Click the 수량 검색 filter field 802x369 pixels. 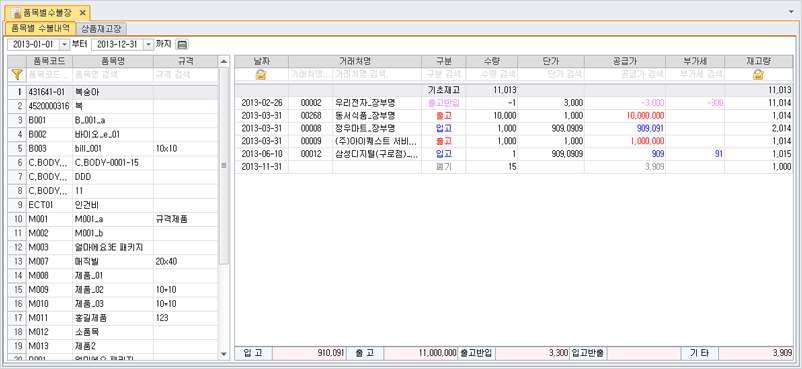point(492,75)
